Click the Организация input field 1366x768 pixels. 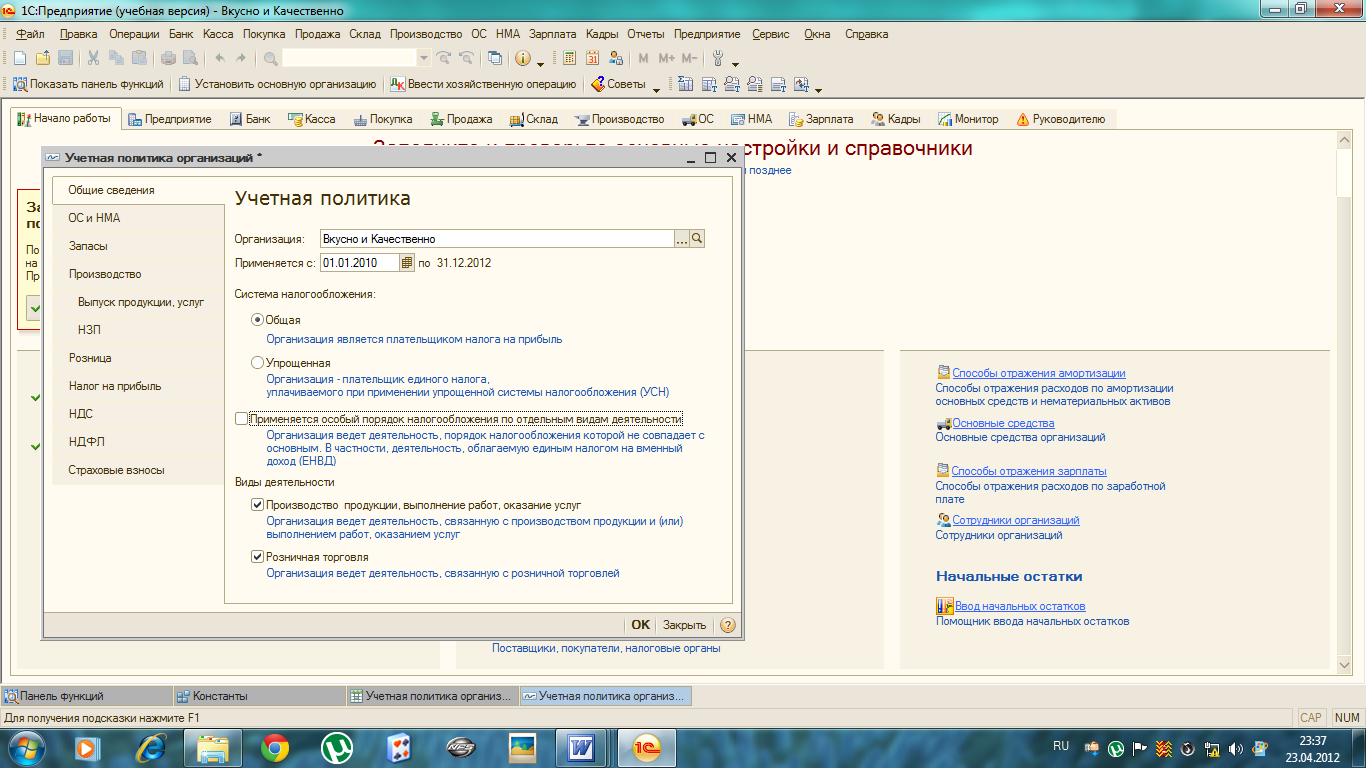pyautogui.click(x=497, y=239)
